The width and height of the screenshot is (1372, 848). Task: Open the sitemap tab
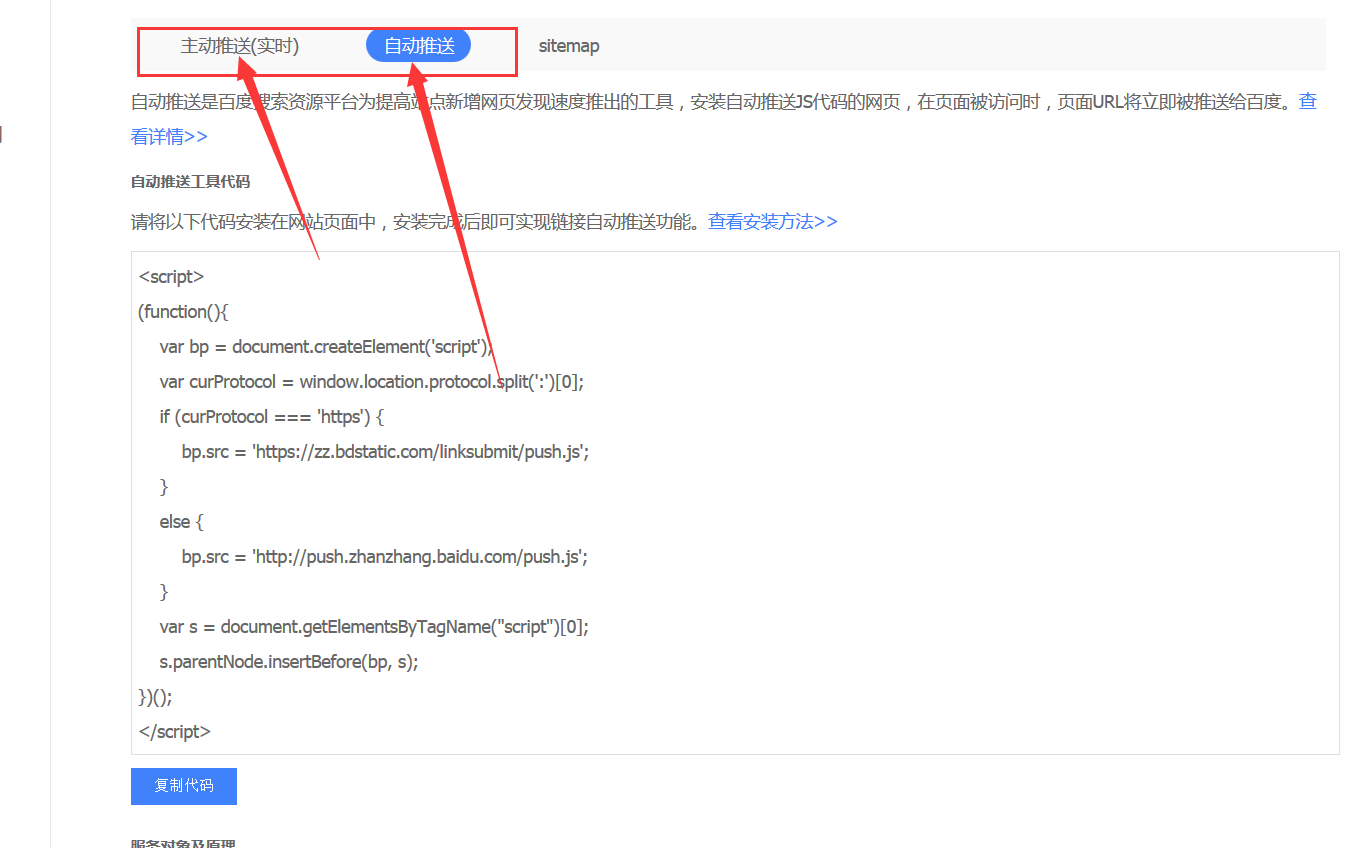[x=568, y=46]
